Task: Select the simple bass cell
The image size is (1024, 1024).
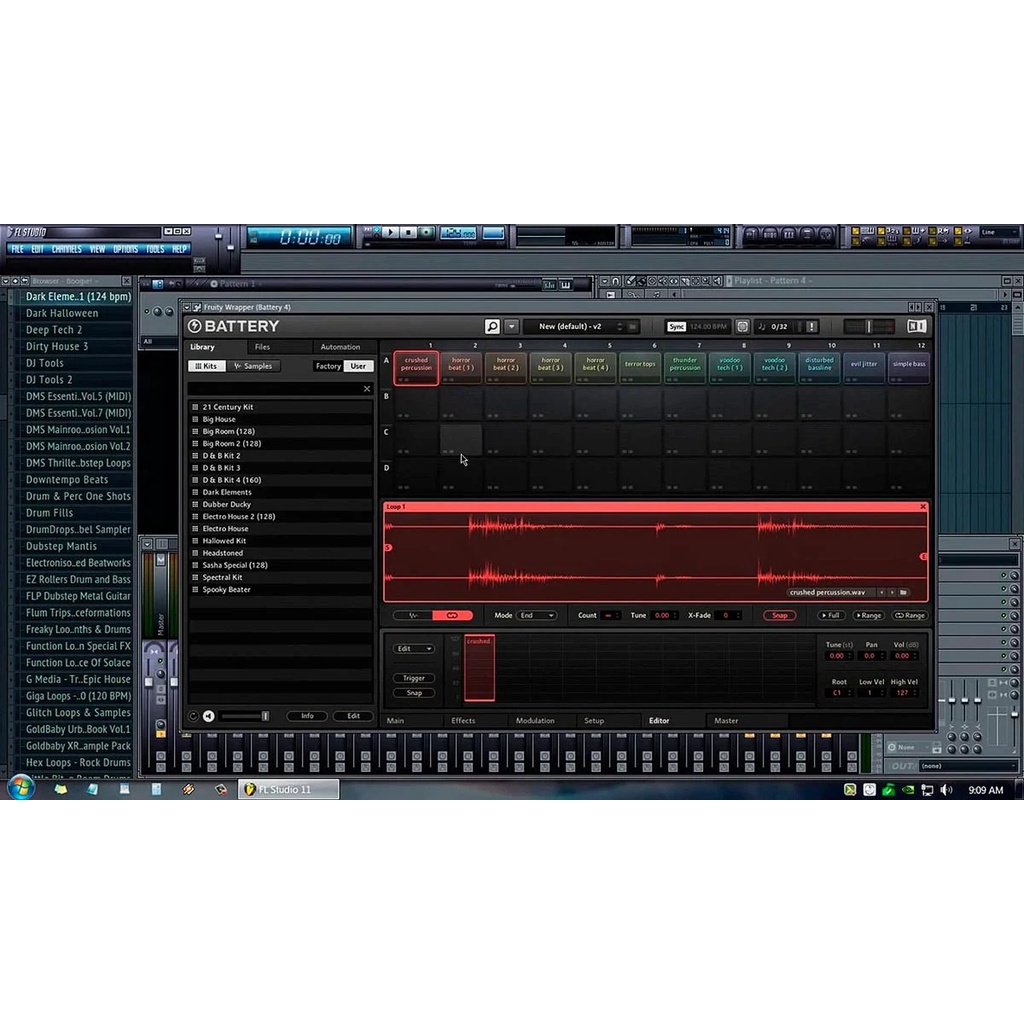Action: [908, 368]
